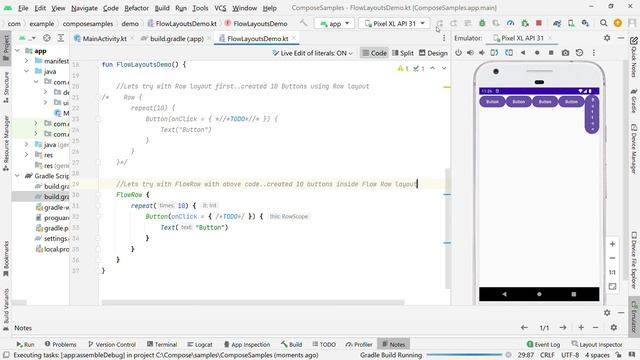Viewport: 640px width, 360px height.
Task: Open Emulator panel settings gear
Action: point(607,38)
